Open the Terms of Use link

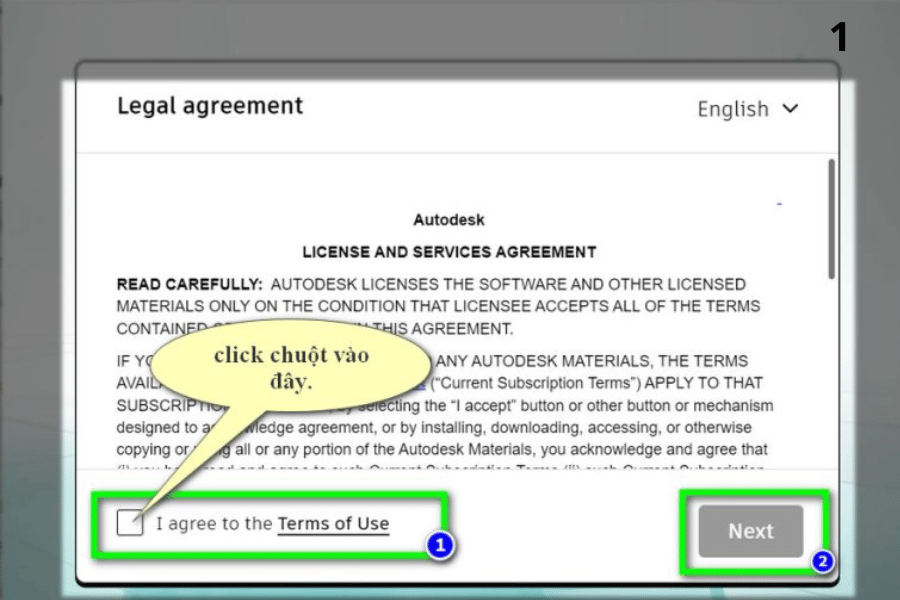[x=333, y=523]
